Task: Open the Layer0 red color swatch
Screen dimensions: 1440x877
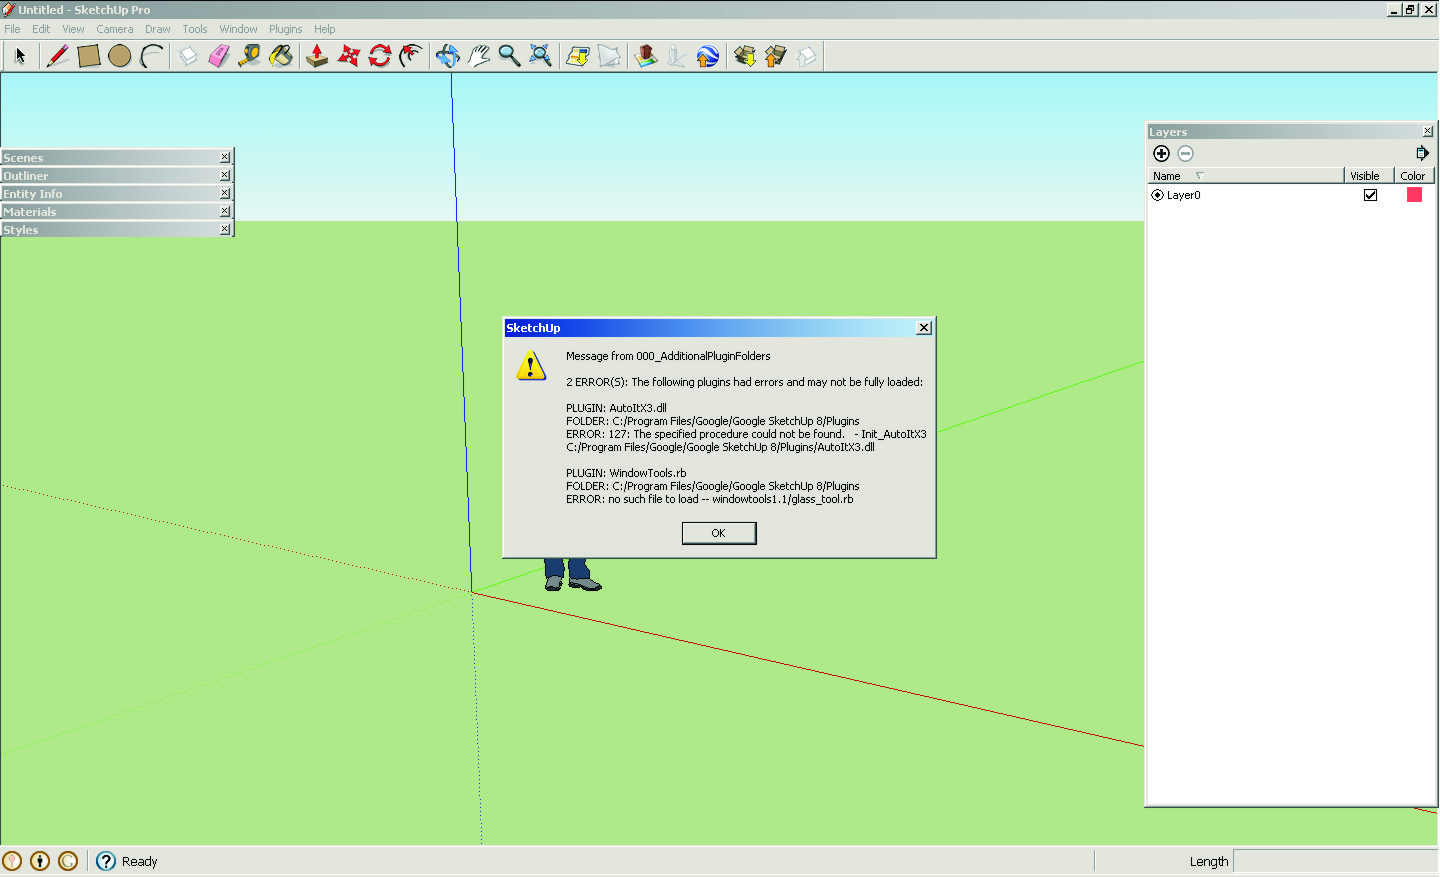Action: pos(1414,195)
